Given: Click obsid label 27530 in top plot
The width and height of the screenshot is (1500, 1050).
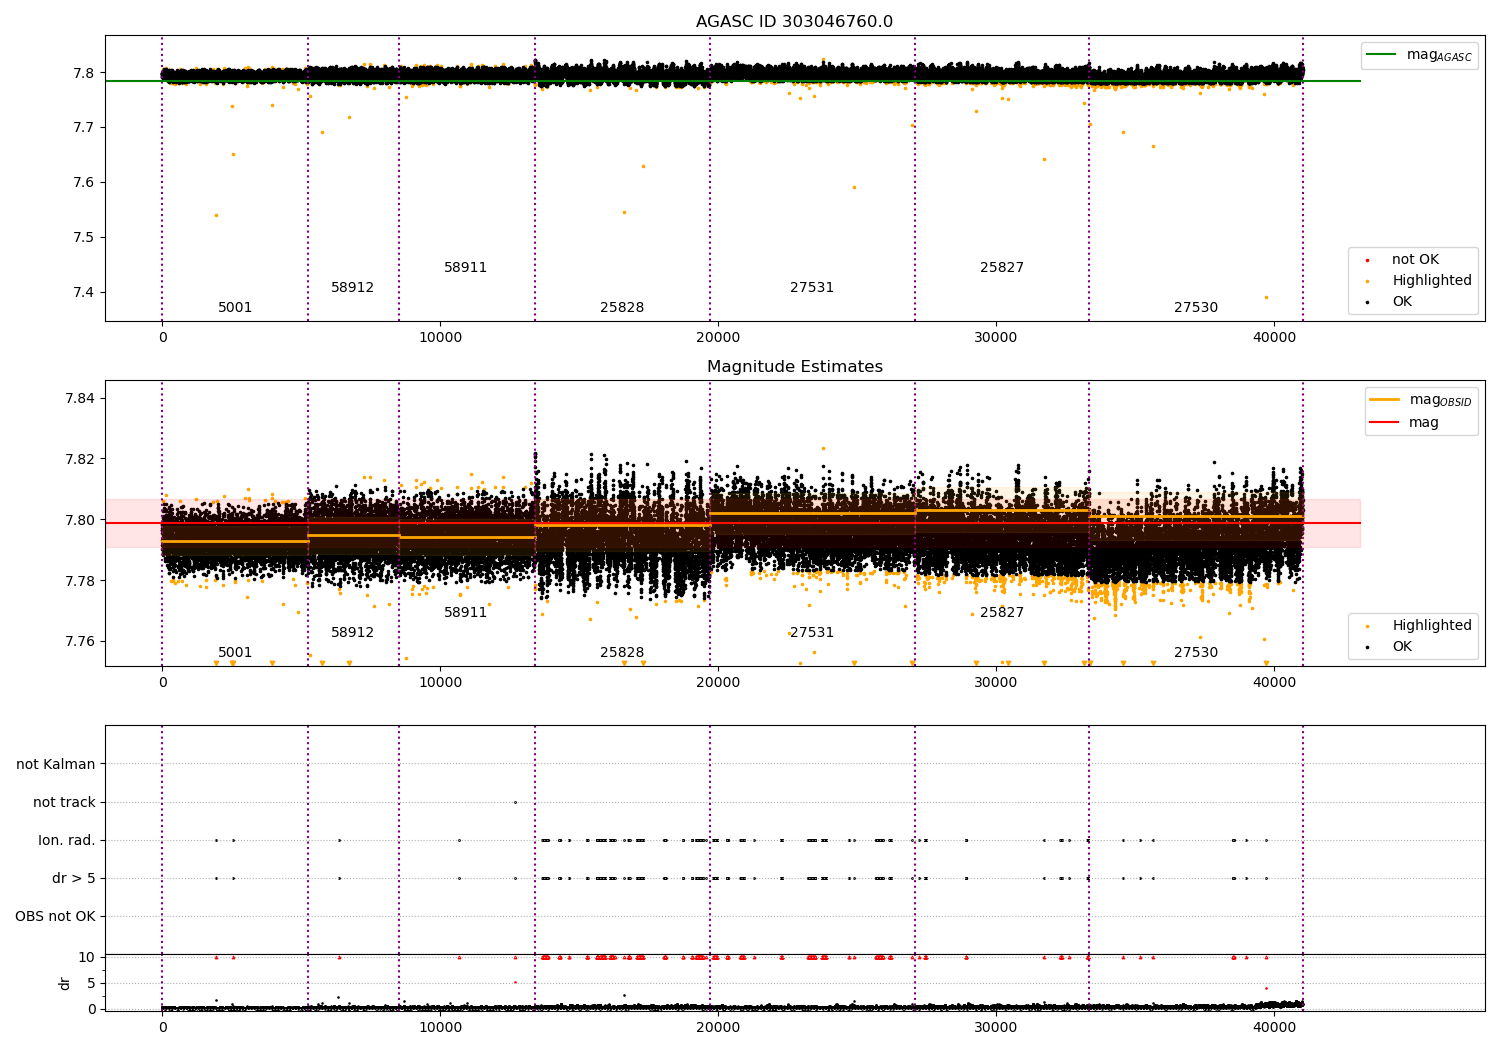Looking at the screenshot, I should pyautogui.click(x=1196, y=308).
